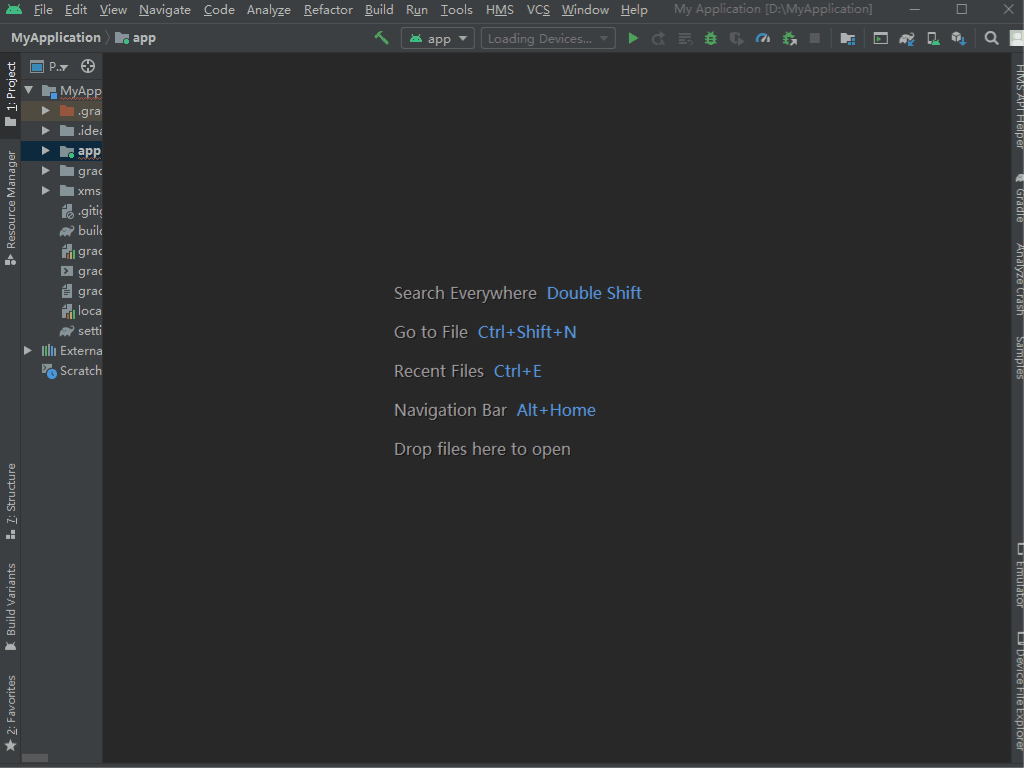Open the Profiler gauge icon
Image resolution: width=1024 pixels, height=768 pixels.
pyautogui.click(x=763, y=39)
